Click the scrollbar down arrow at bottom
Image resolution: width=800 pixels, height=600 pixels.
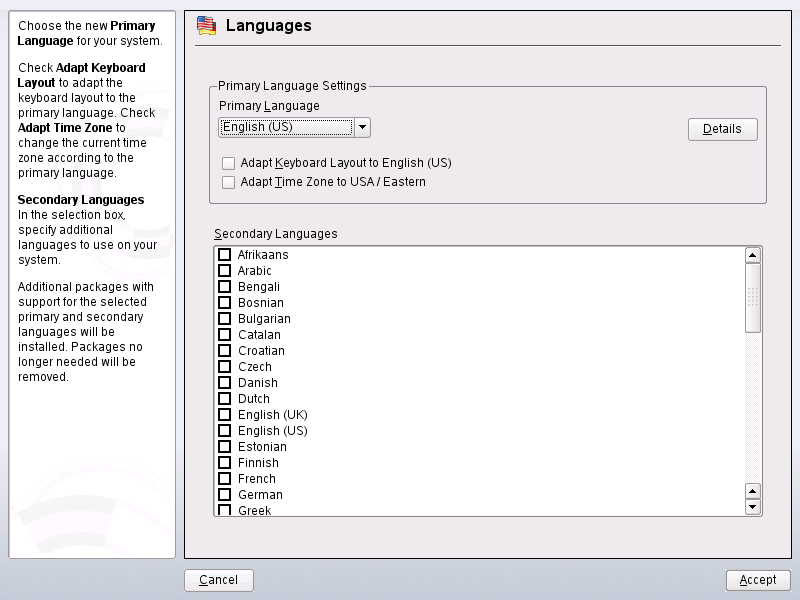753,507
